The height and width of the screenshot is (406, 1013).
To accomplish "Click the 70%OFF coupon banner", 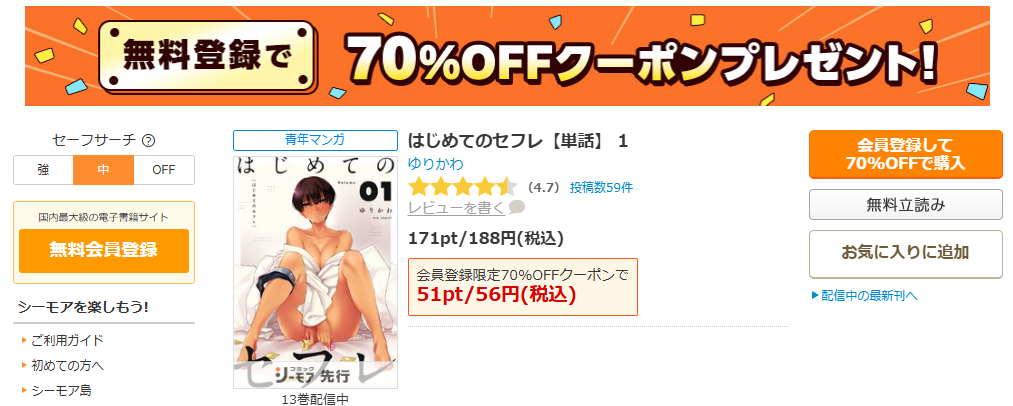I will pyautogui.click(x=507, y=56).
